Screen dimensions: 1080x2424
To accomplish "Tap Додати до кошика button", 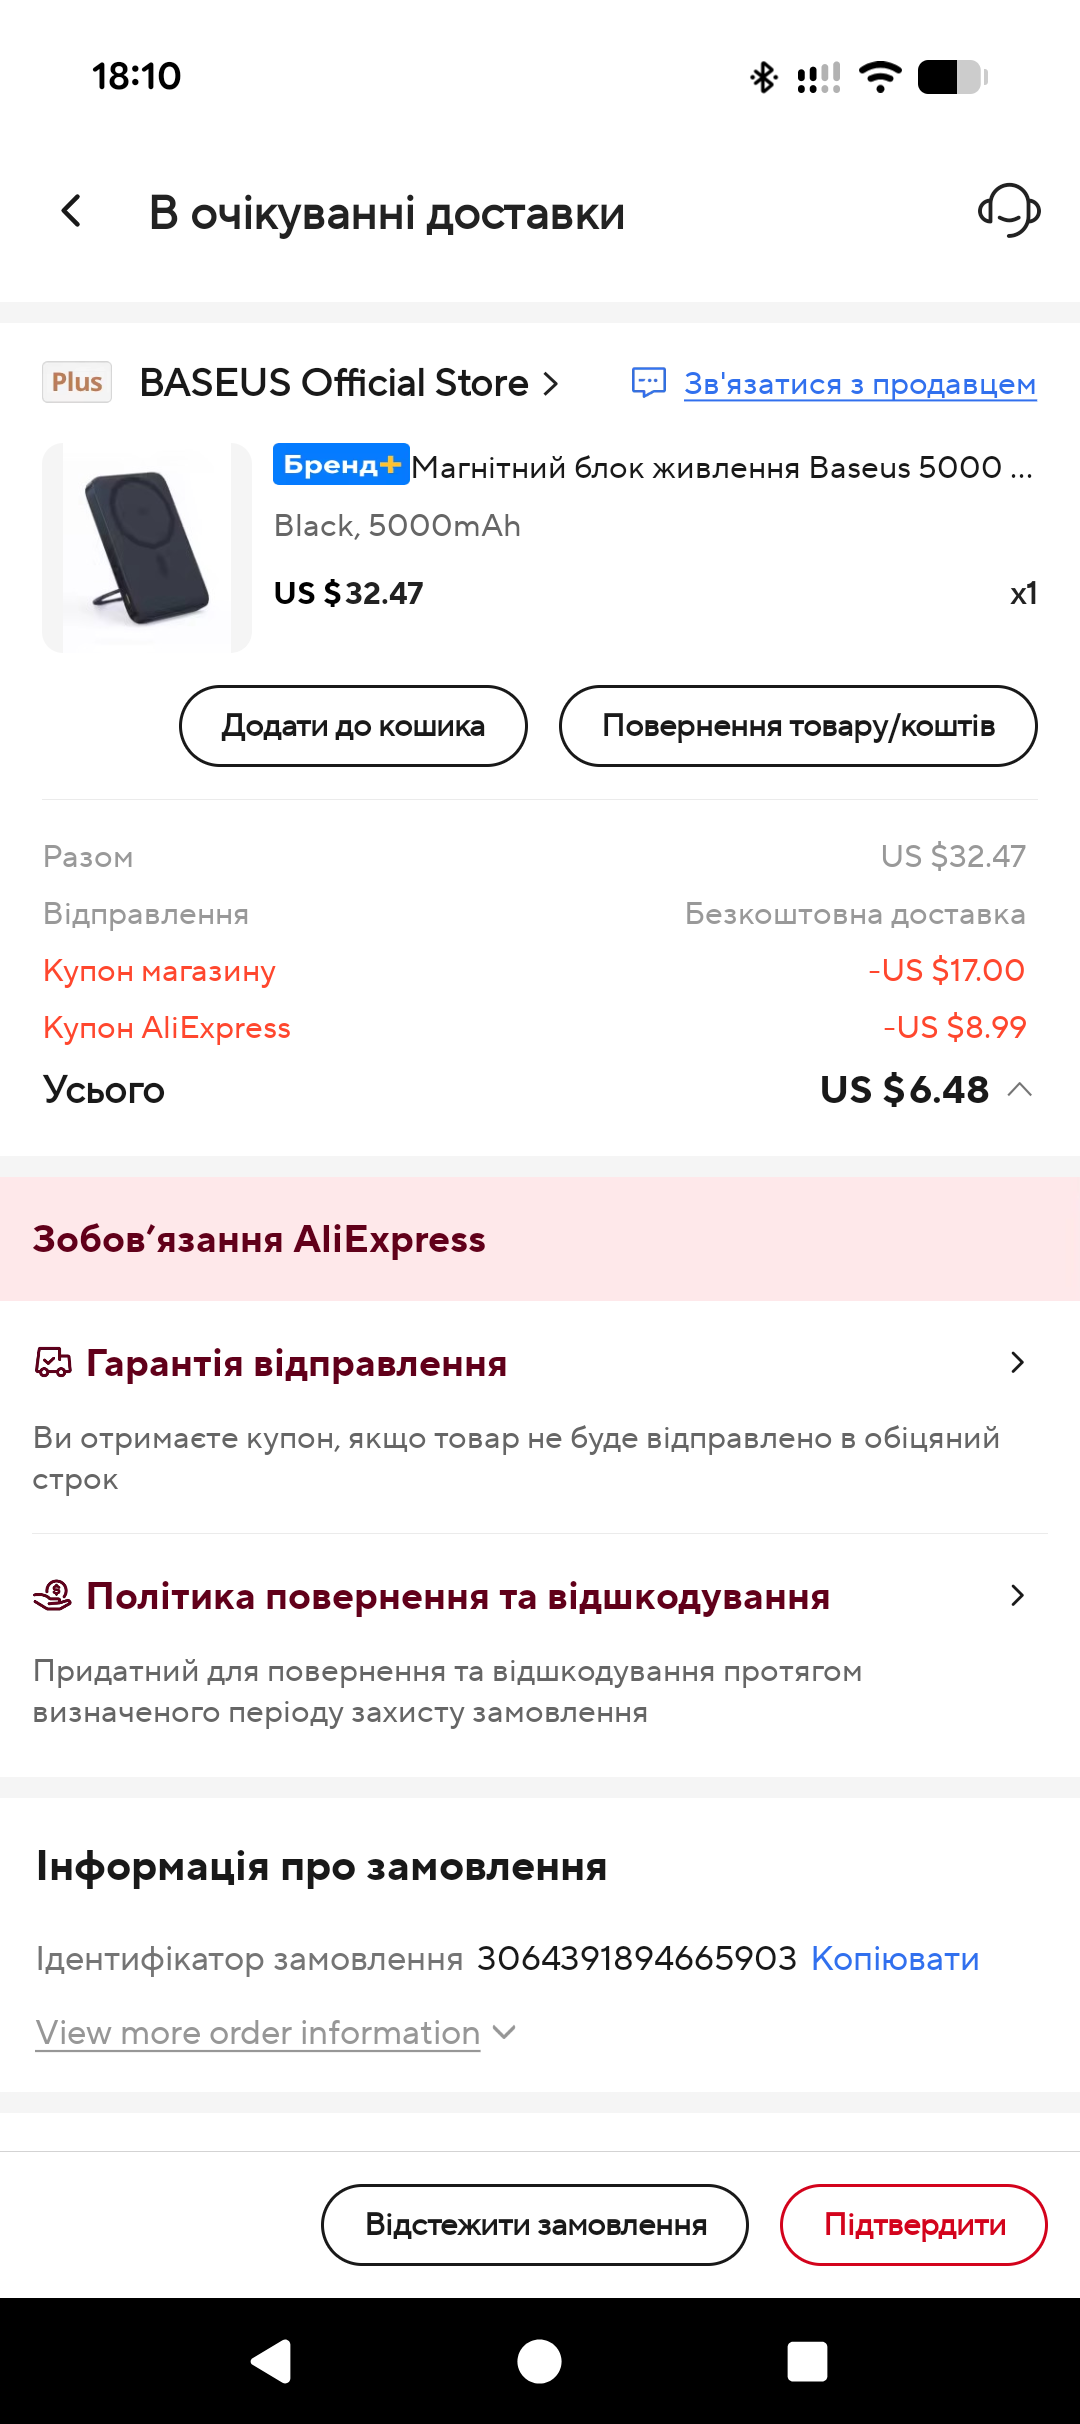I will pyautogui.click(x=353, y=726).
